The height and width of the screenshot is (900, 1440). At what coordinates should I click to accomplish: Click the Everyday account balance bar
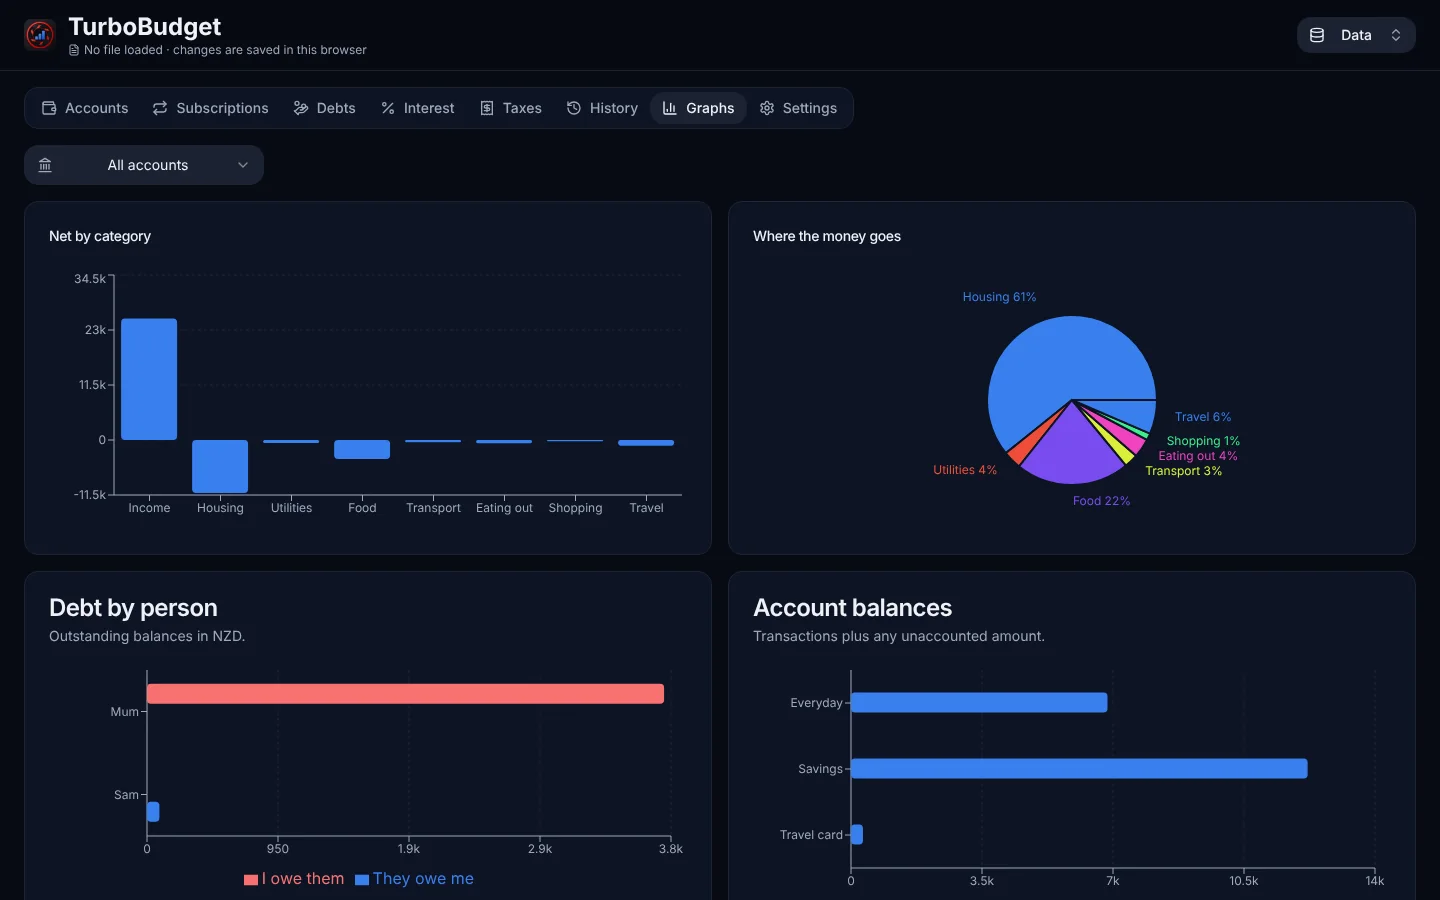(x=979, y=703)
